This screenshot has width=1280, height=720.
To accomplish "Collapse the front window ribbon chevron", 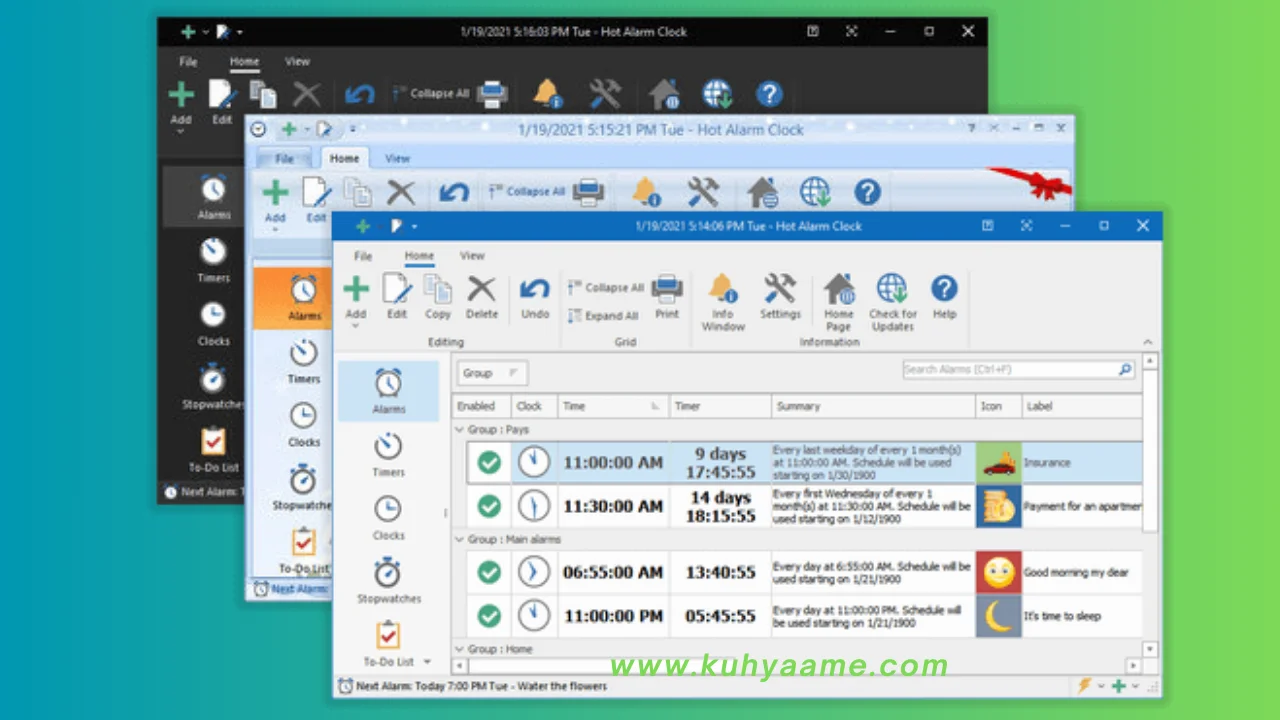I will pos(1147,342).
